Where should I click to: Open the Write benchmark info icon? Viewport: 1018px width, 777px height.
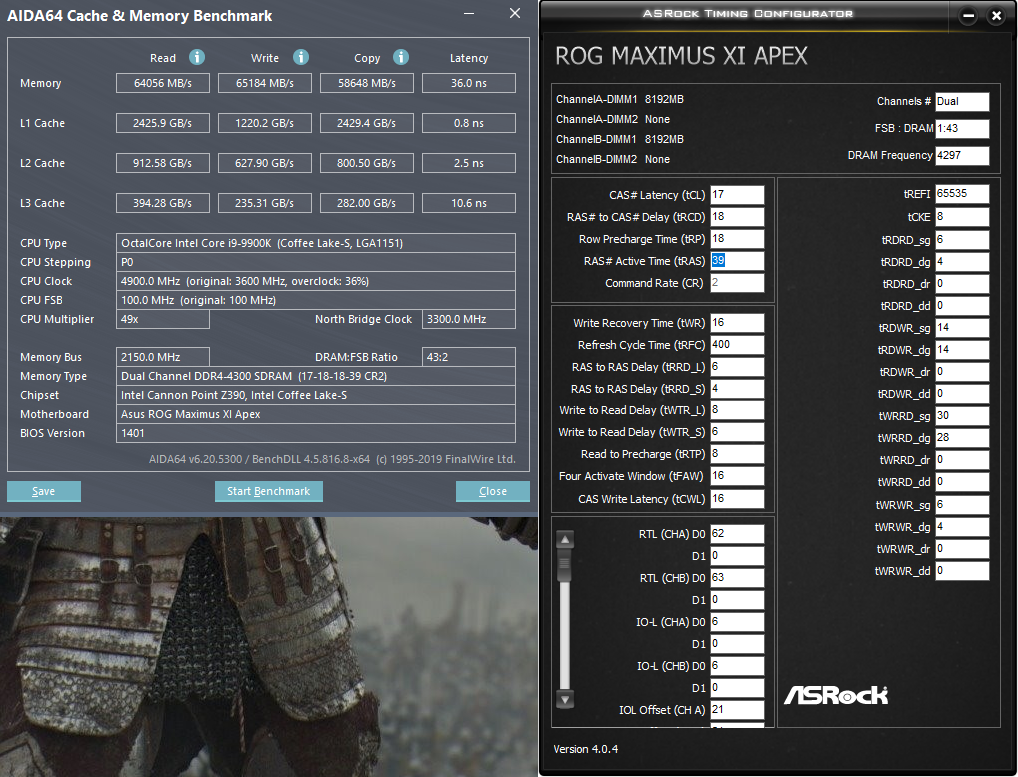[x=301, y=57]
